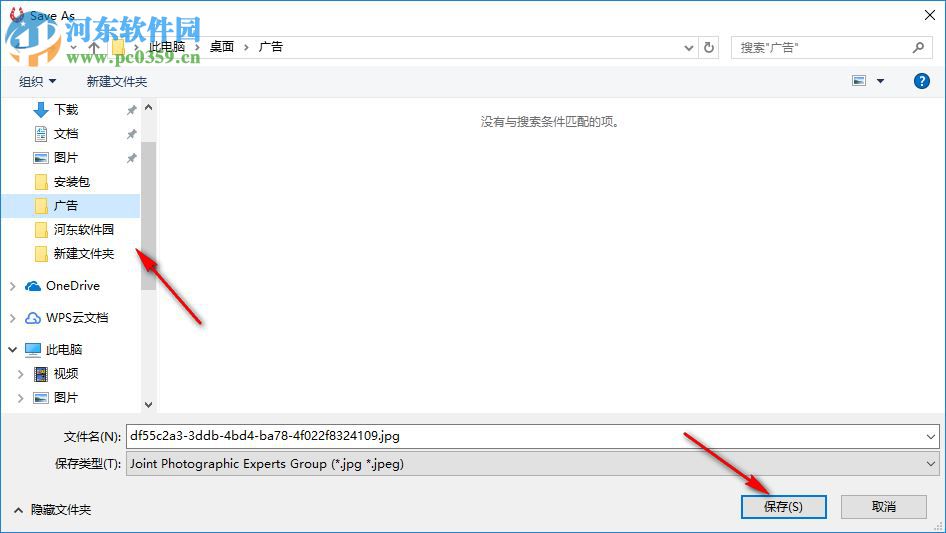Viewport: 946px width, 533px height.
Task: Open 视频 under 此电脑
Action: coord(66,374)
